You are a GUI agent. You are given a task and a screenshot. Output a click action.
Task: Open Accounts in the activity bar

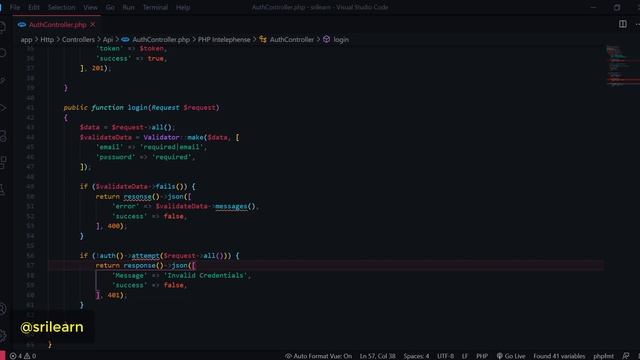coord(3,309)
